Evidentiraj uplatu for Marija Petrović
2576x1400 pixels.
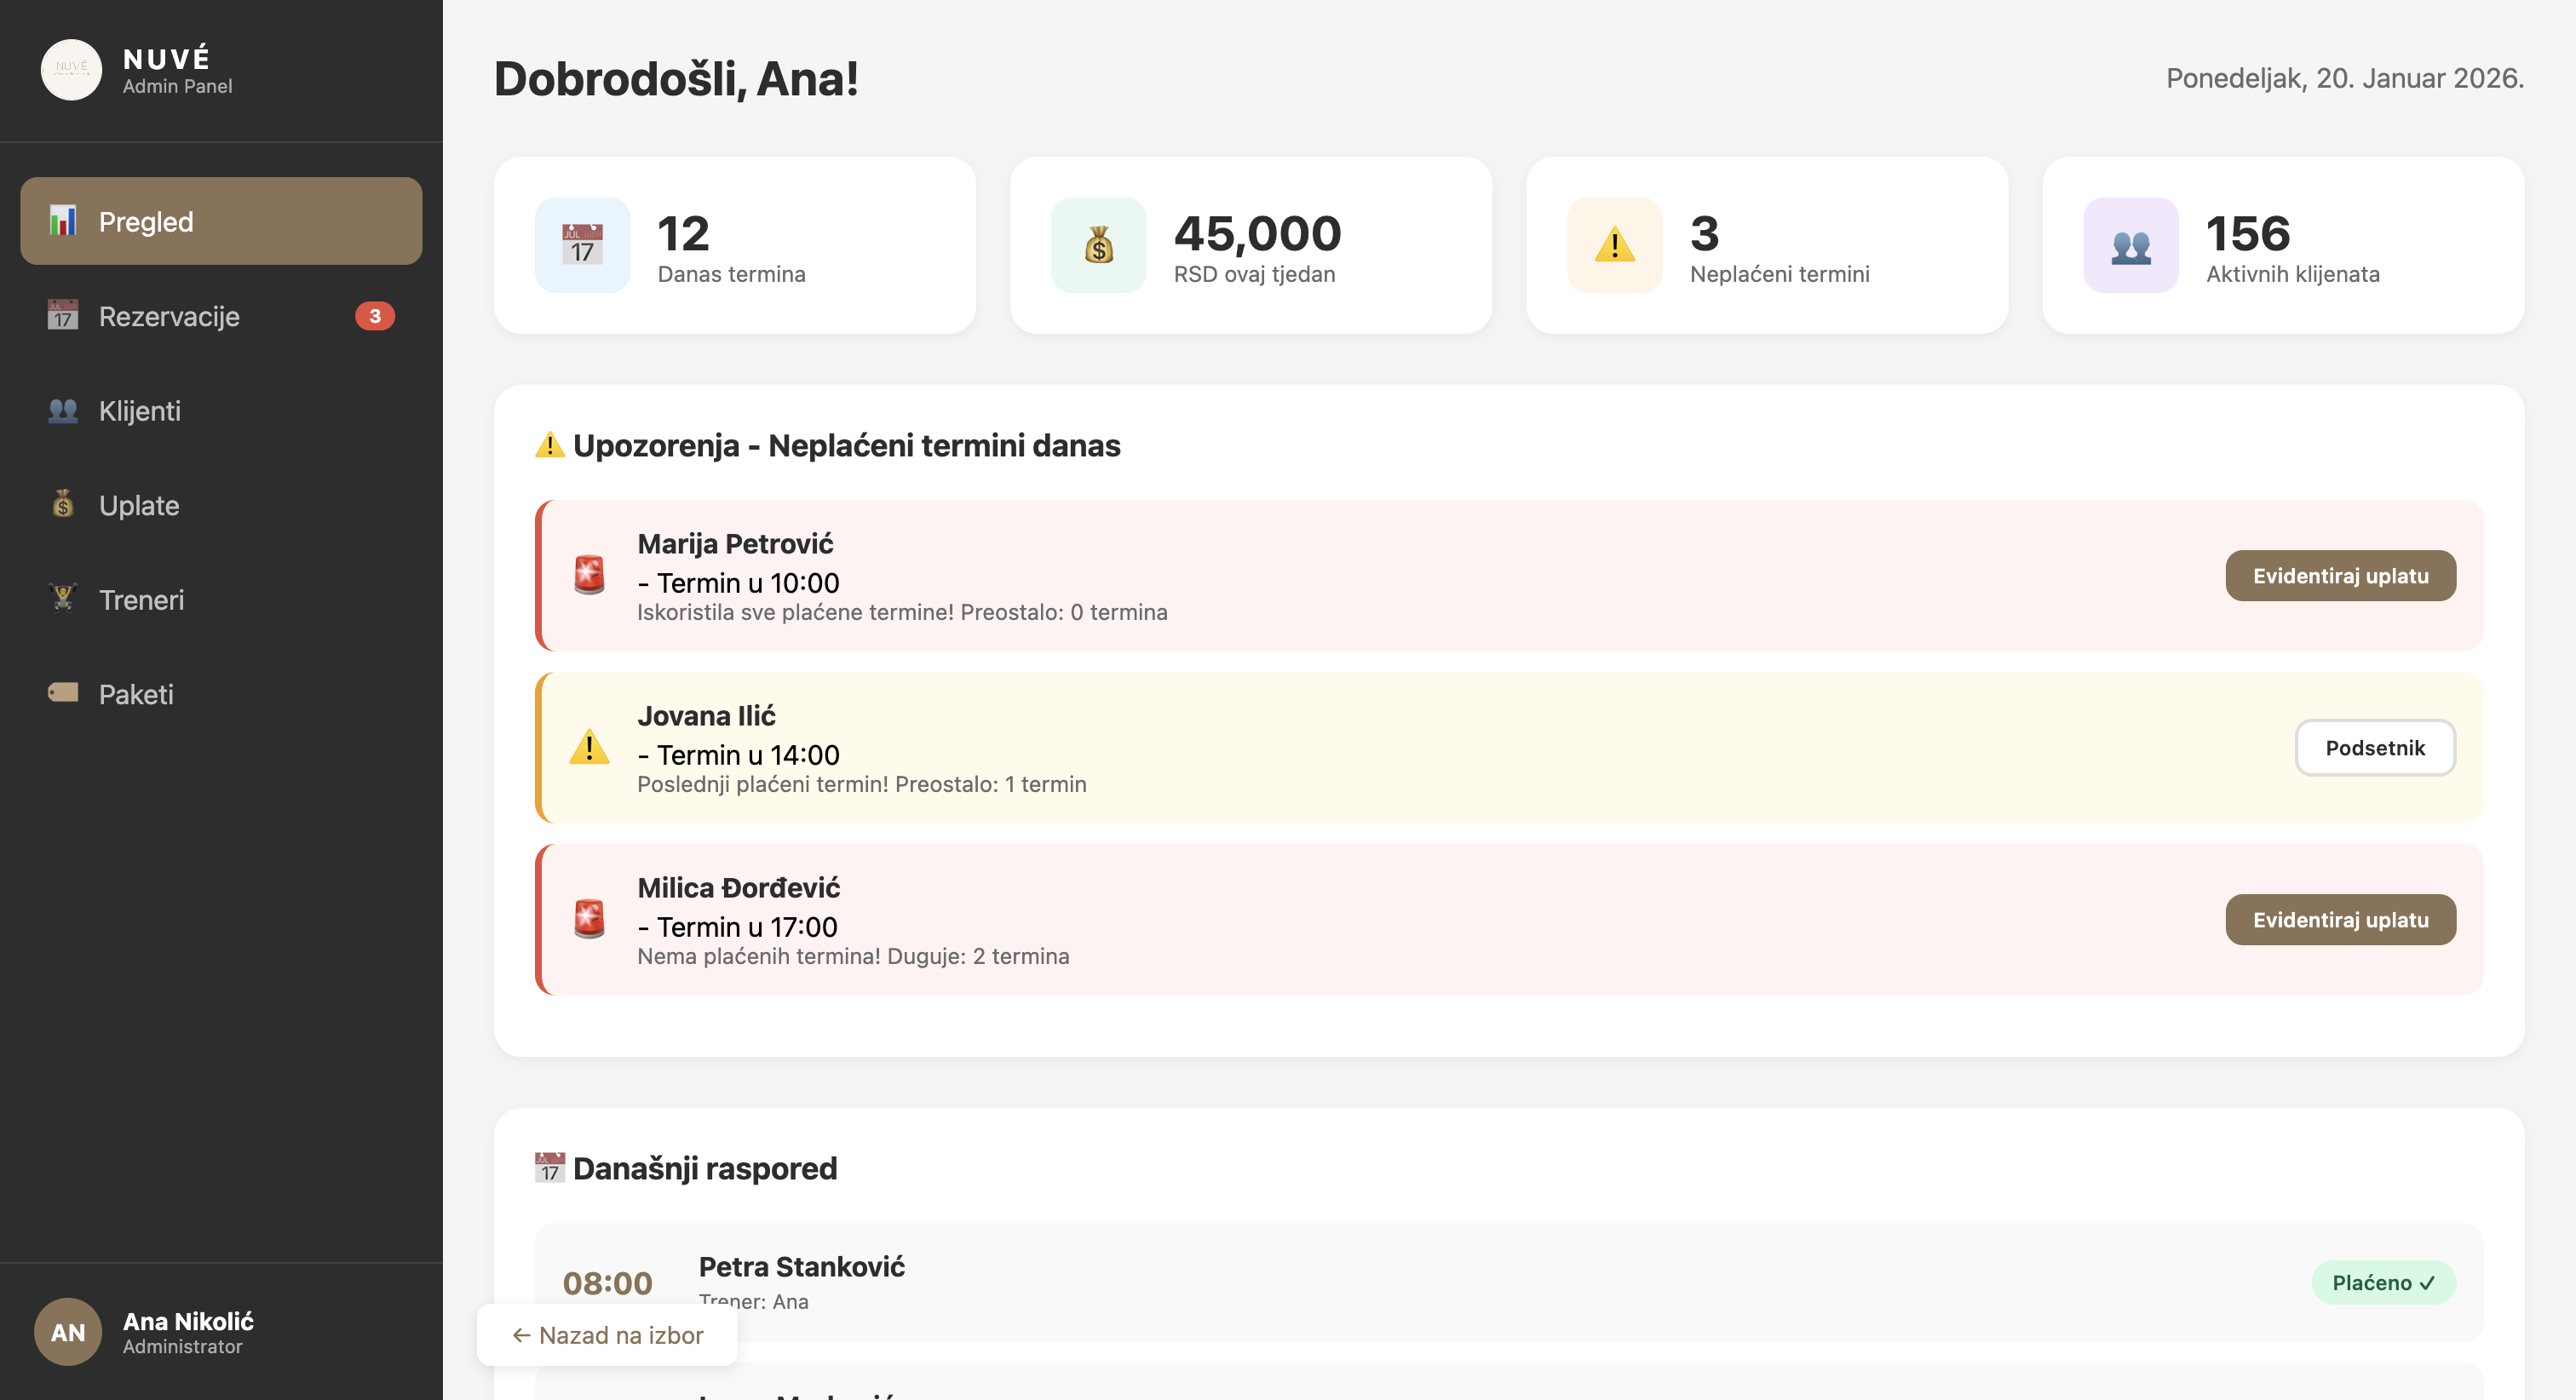[x=2340, y=576]
